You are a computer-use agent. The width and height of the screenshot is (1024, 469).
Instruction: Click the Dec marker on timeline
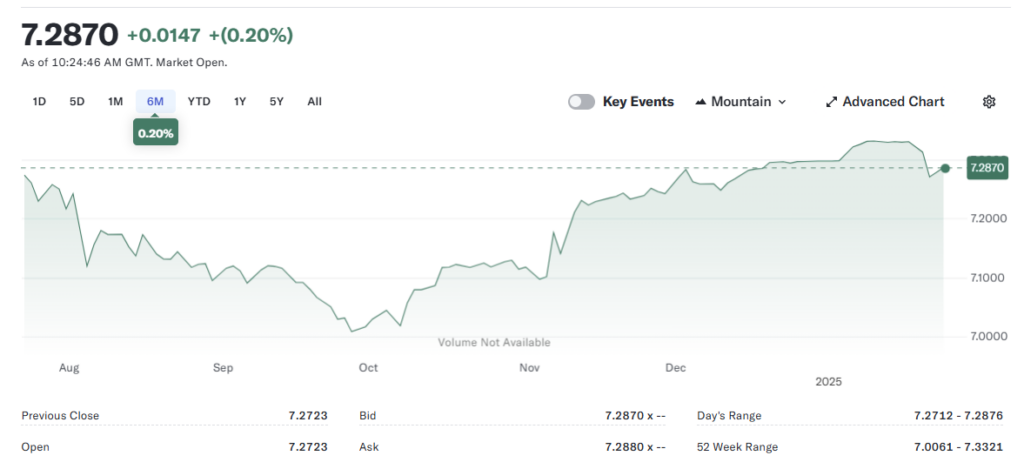coord(676,368)
